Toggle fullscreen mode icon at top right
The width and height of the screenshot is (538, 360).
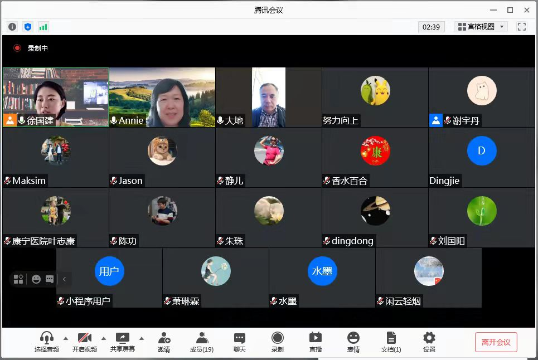click(522, 27)
